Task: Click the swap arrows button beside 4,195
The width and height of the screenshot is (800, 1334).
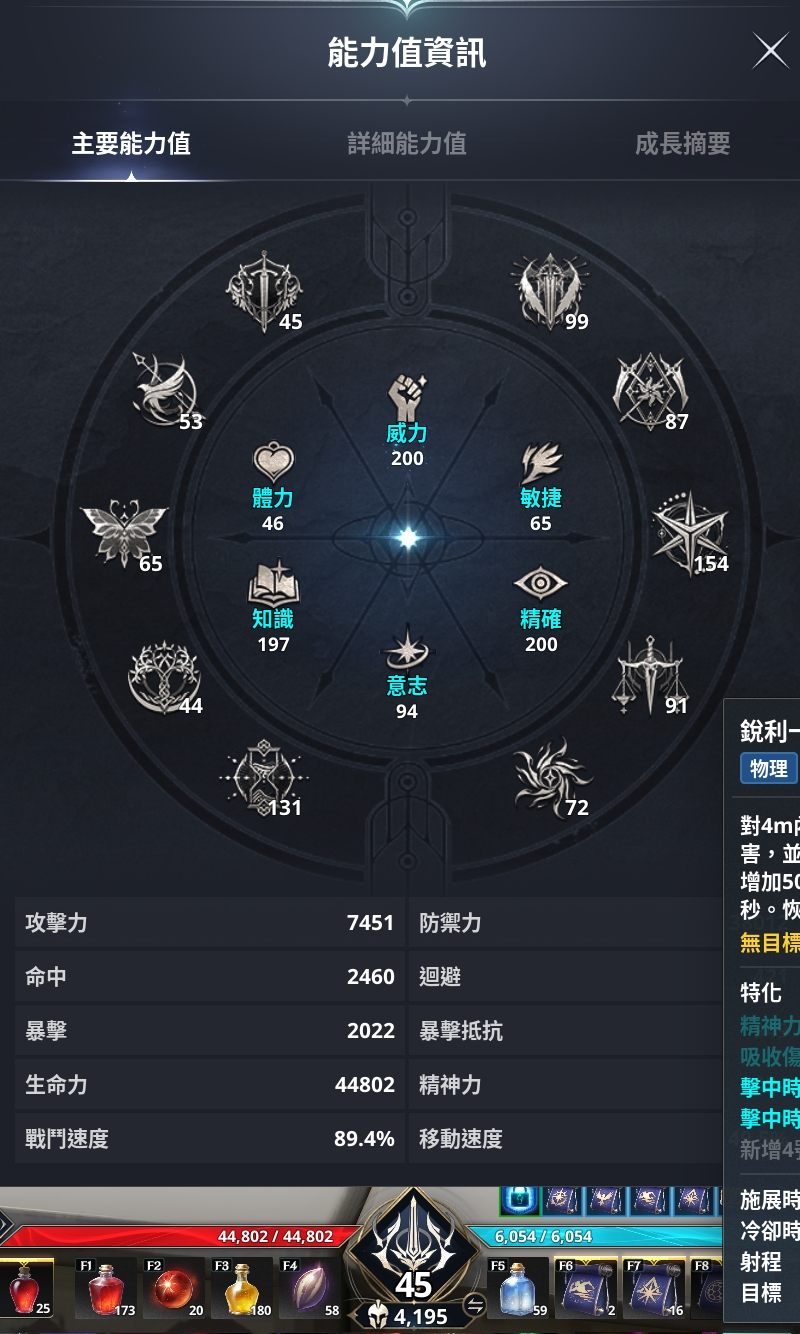Action: (475, 1306)
